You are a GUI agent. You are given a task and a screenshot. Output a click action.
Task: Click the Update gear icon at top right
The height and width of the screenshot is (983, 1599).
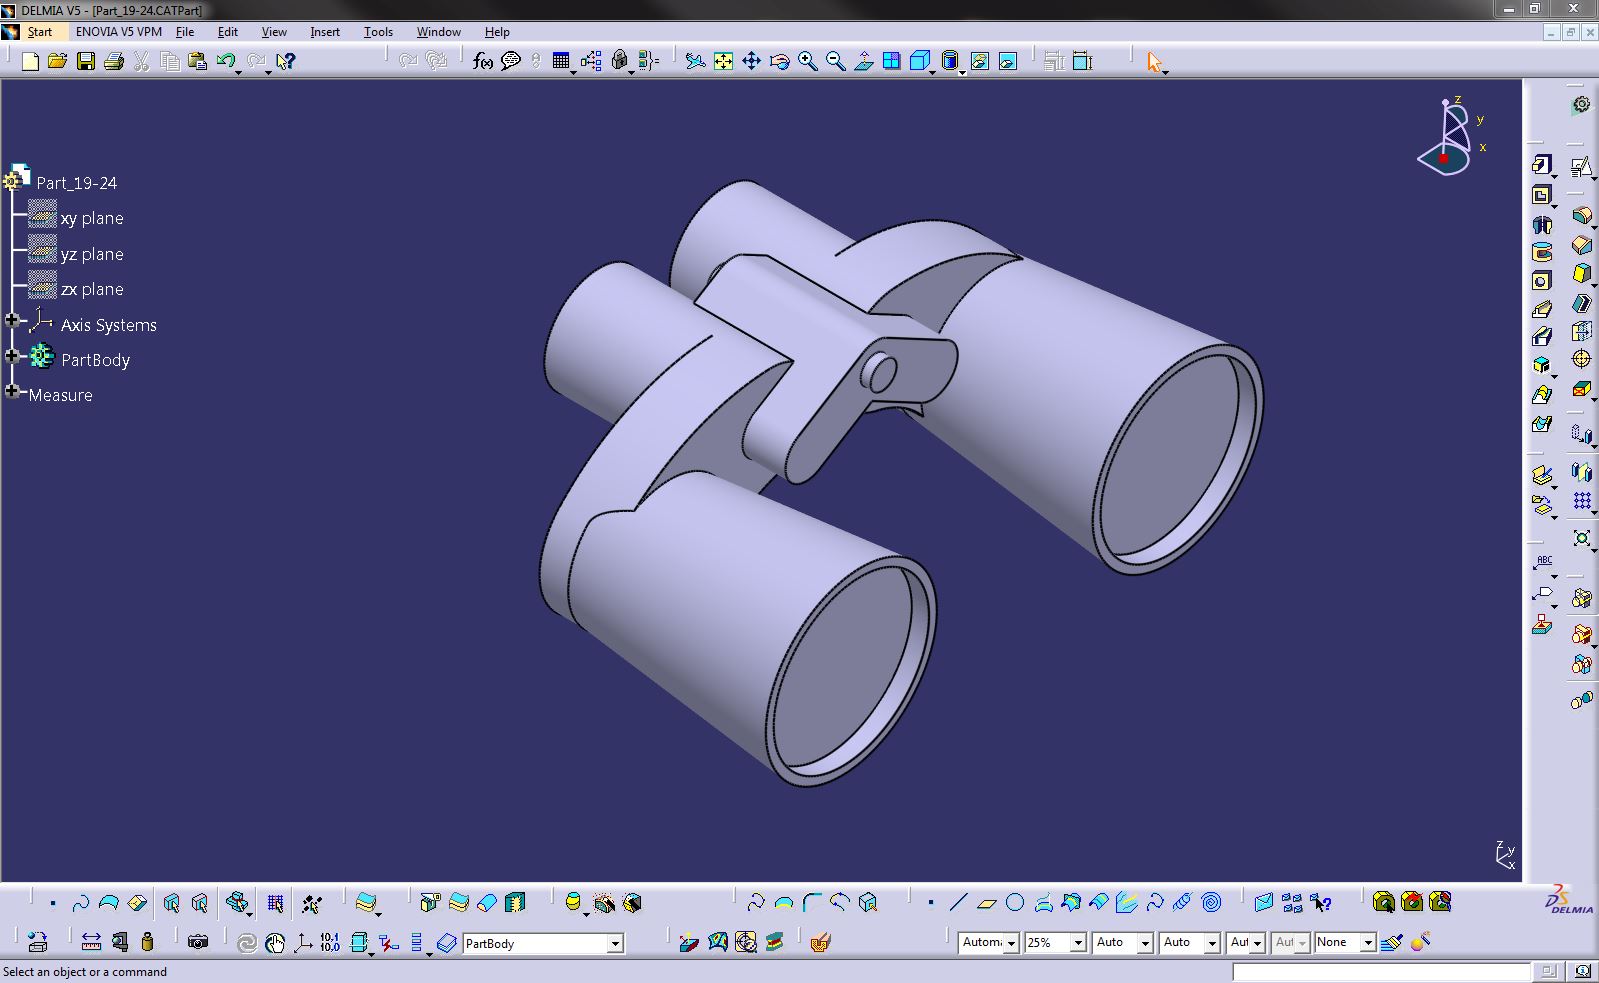(1581, 105)
